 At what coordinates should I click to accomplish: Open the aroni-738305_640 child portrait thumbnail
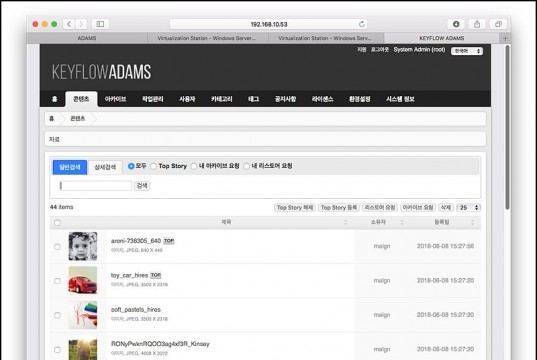coord(83,246)
